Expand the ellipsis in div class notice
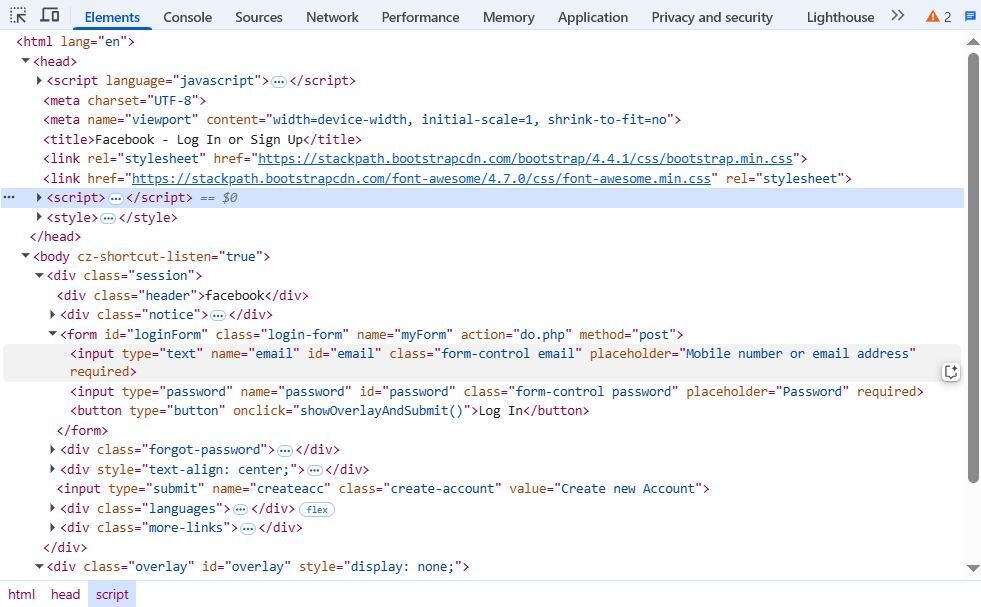 (x=218, y=315)
